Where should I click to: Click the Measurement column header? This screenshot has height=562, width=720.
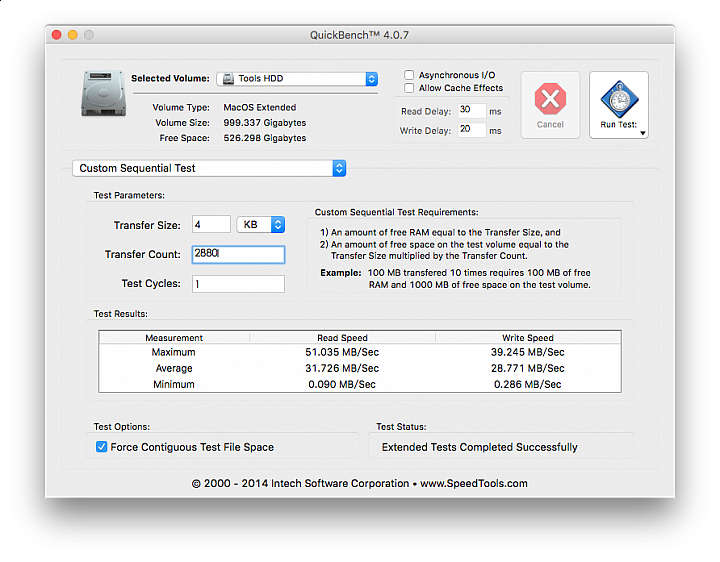click(x=174, y=337)
